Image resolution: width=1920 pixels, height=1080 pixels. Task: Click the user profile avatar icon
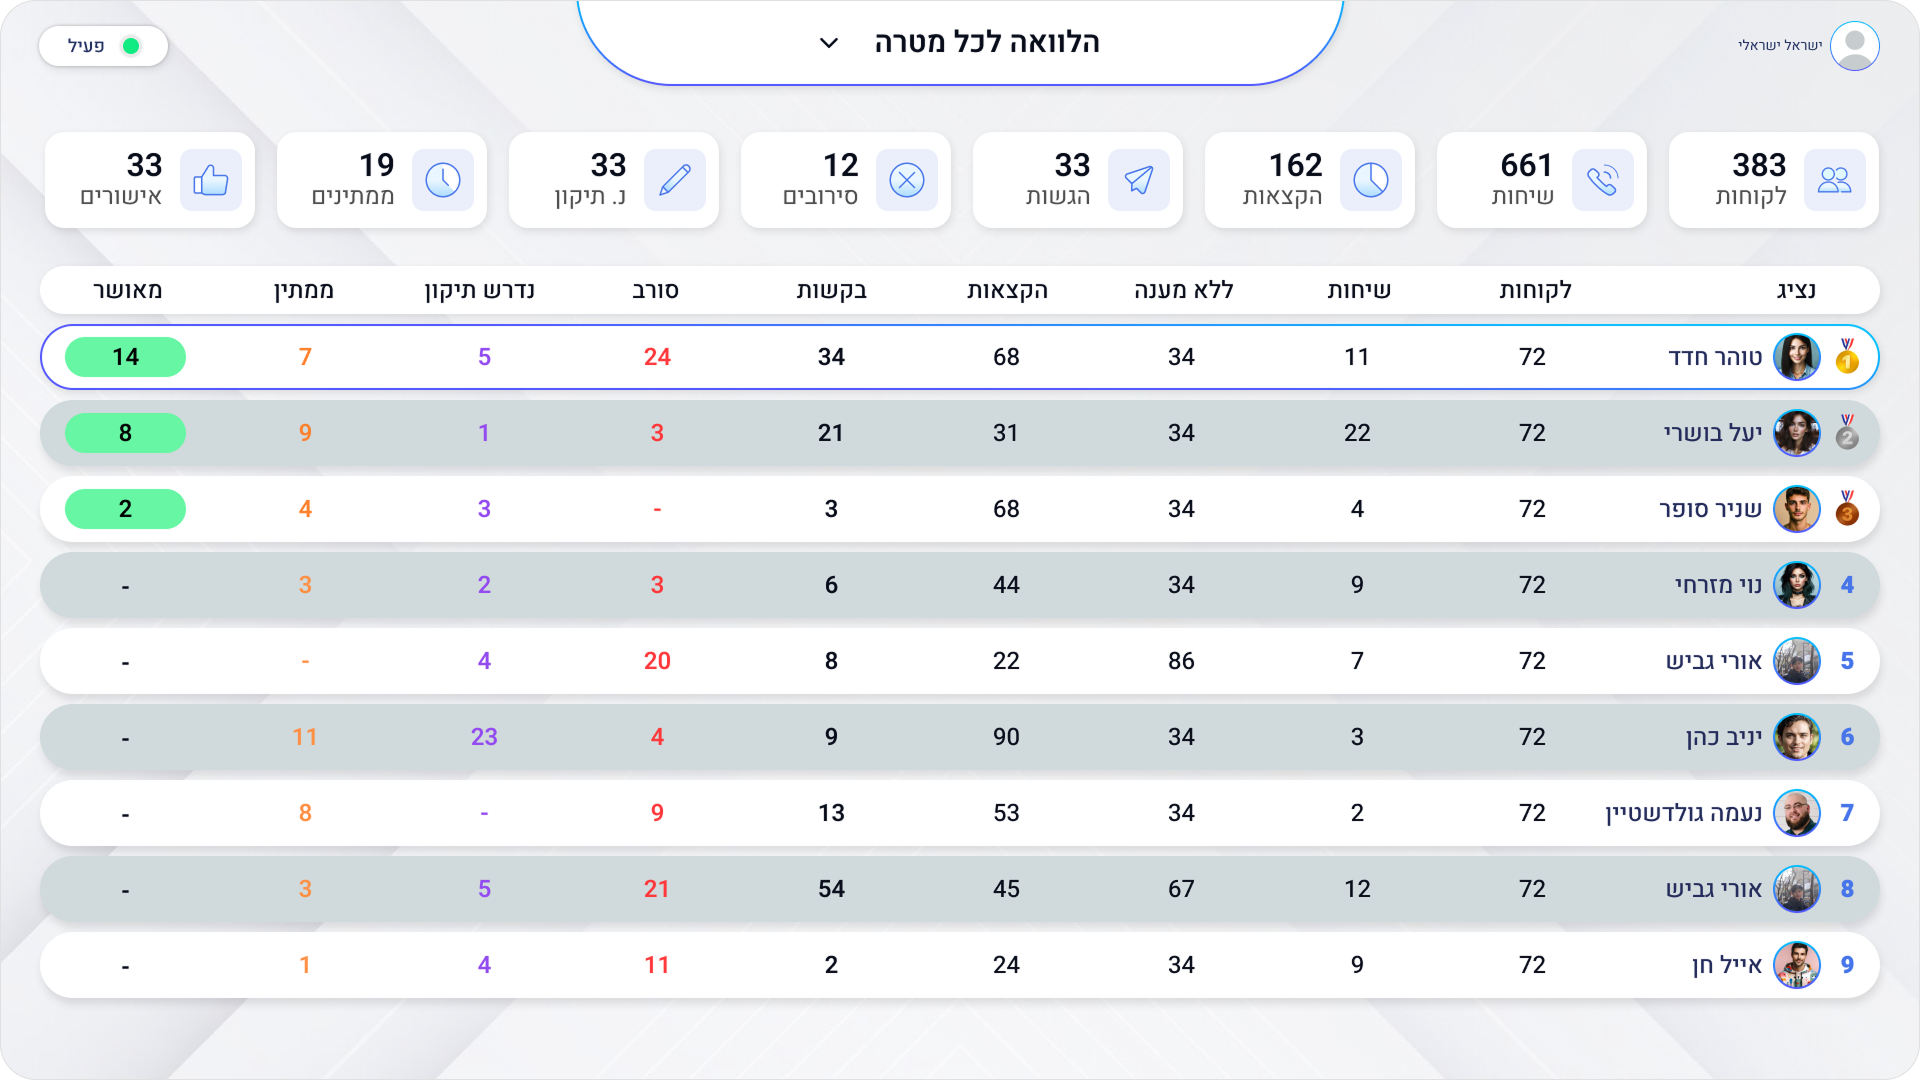point(1855,46)
